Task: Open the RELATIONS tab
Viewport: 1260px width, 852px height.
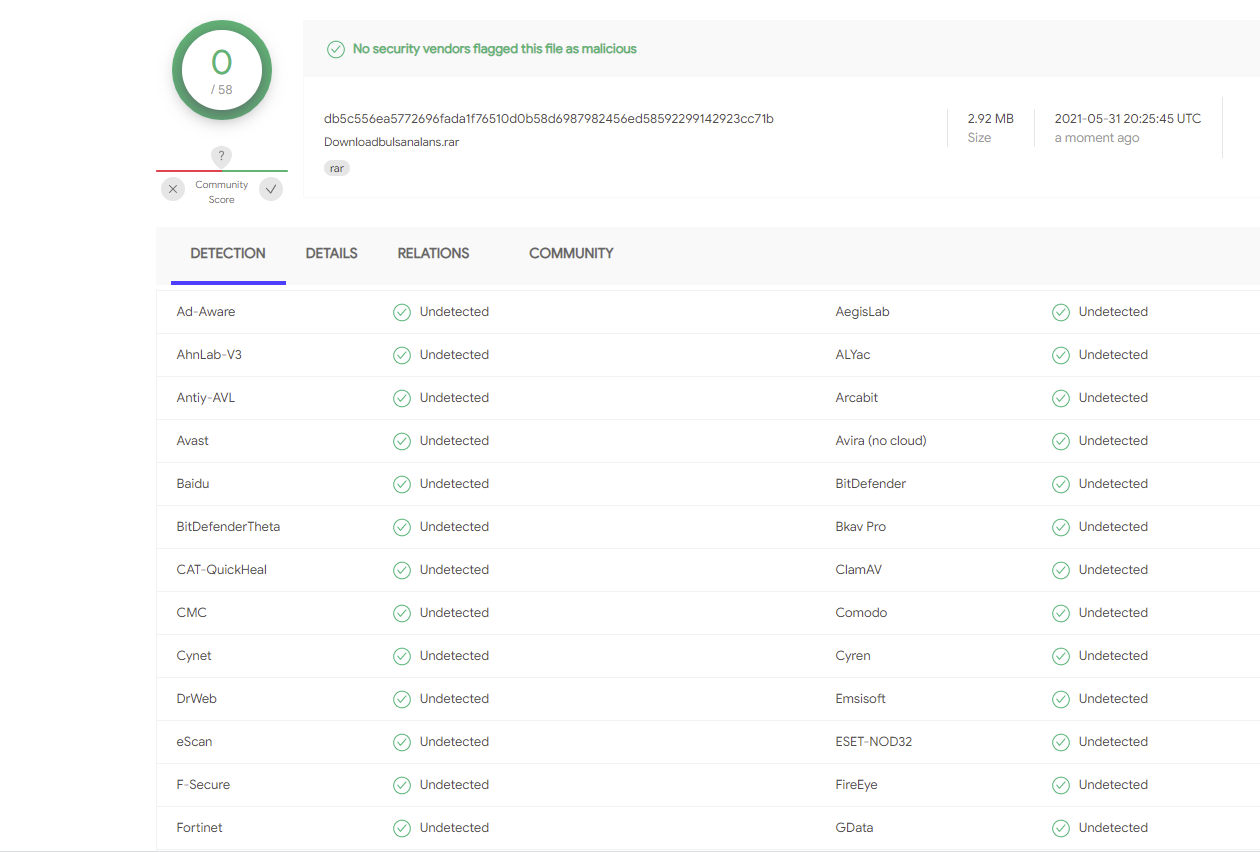Action: point(433,254)
